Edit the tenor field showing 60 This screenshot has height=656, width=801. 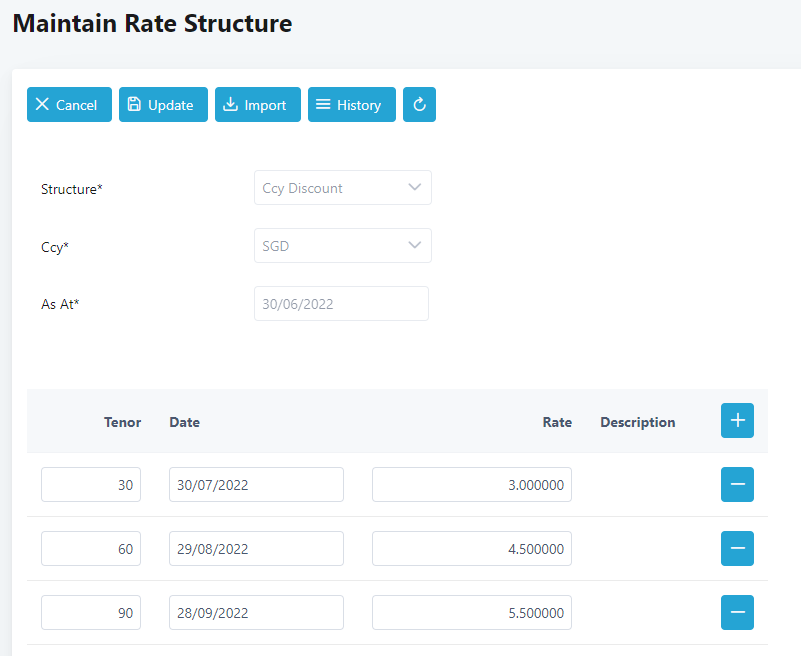pos(91,549)
